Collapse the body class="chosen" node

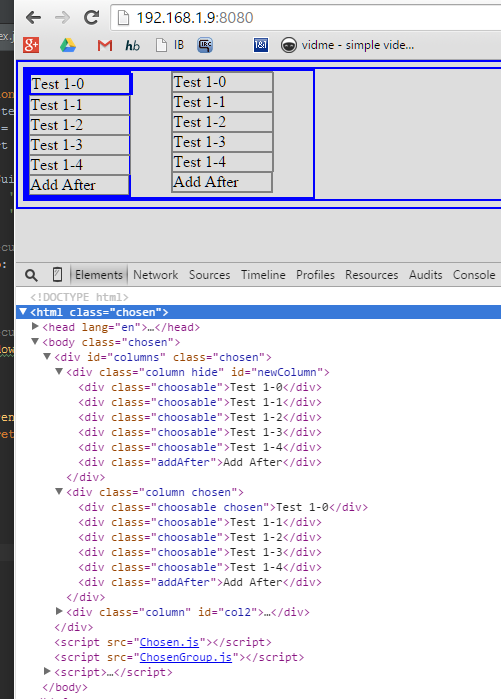[35, 342]
